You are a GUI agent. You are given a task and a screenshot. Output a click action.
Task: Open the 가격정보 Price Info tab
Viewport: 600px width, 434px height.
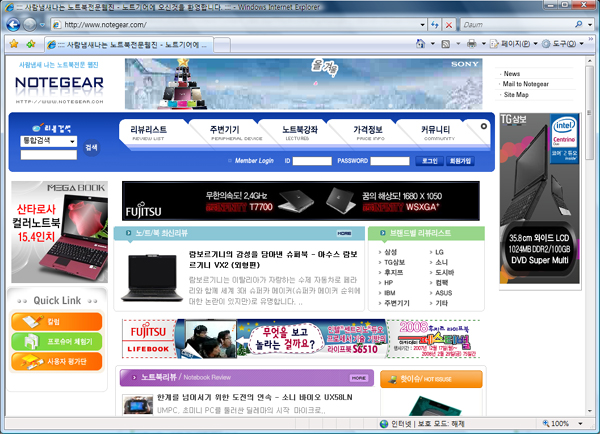point(368,133)
